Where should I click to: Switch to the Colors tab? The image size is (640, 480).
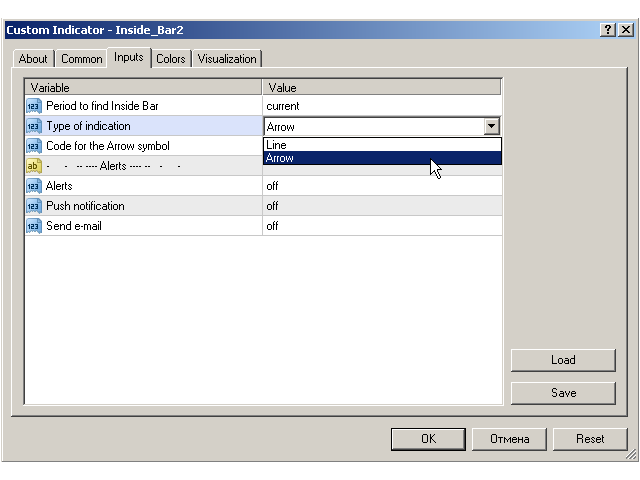click(x=170, y=59)
